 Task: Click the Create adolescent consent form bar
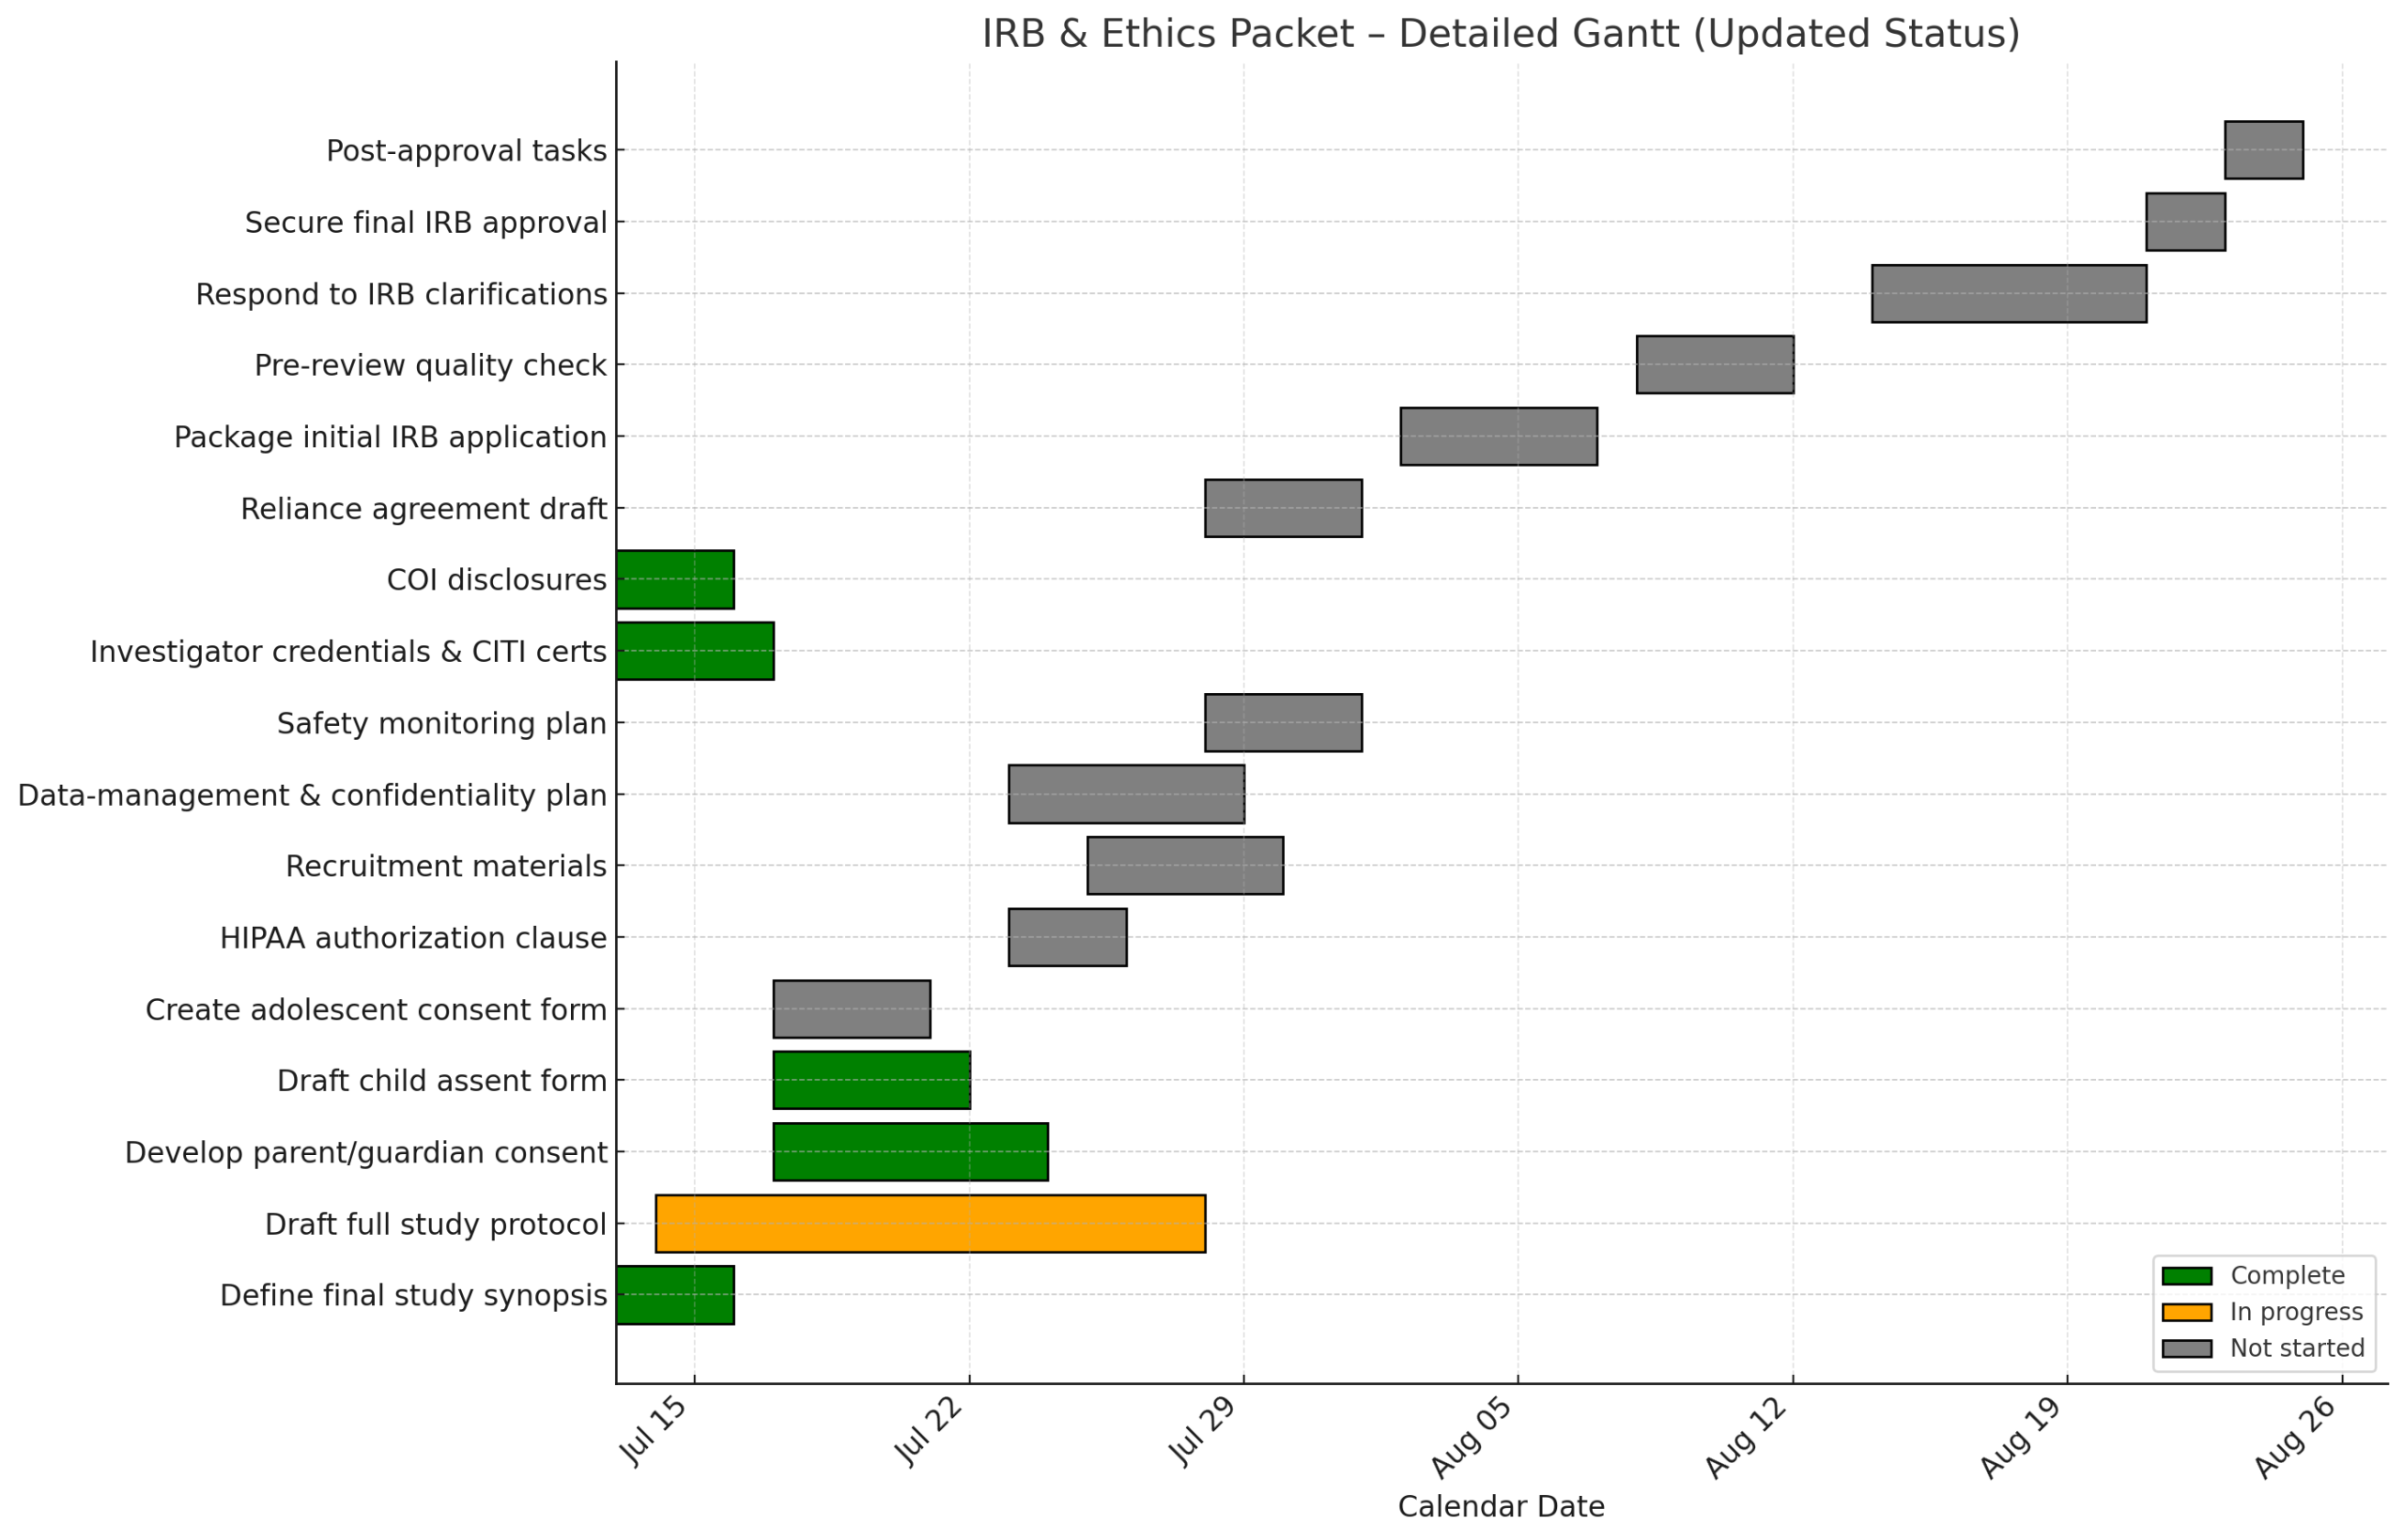tap(851, 1009)
